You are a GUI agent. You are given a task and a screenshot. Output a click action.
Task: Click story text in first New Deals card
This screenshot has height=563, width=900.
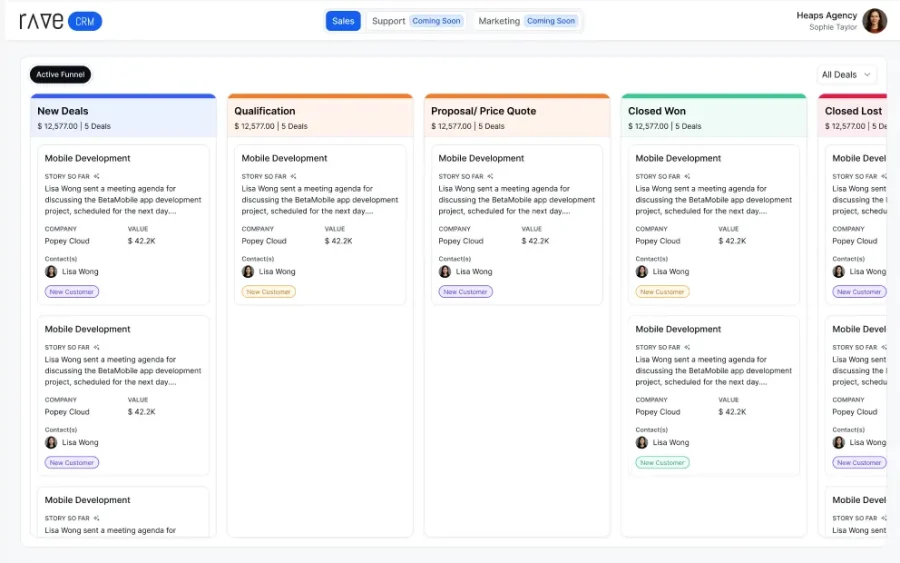123,200
